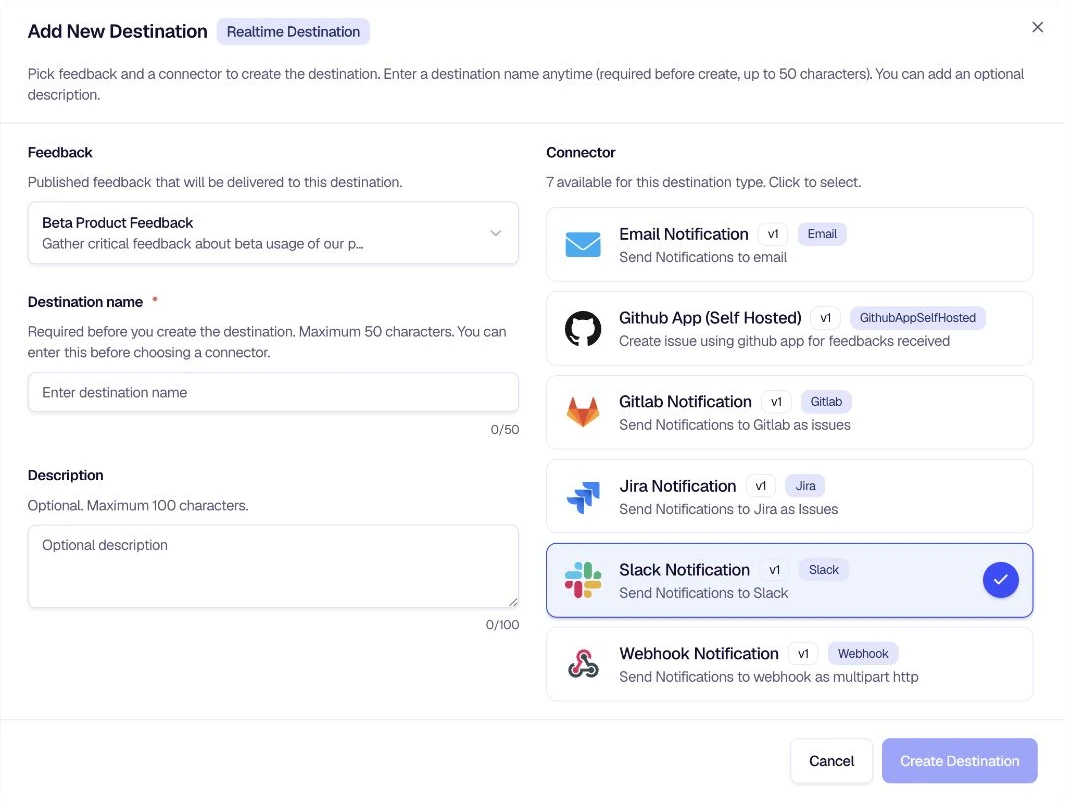The width and height of the screenshot is (1065, 801).
Task: Click v1 badge on Github App
Action: pos(825,318)
